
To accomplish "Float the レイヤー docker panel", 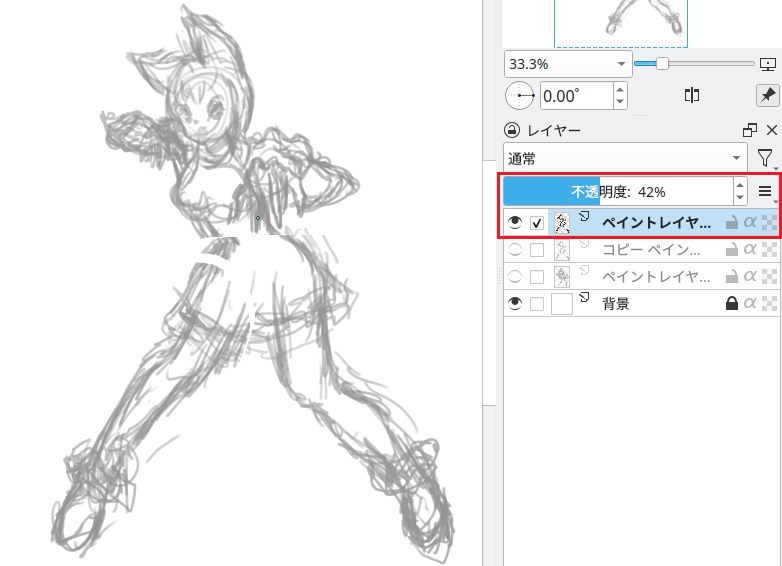I will [750, 130].
